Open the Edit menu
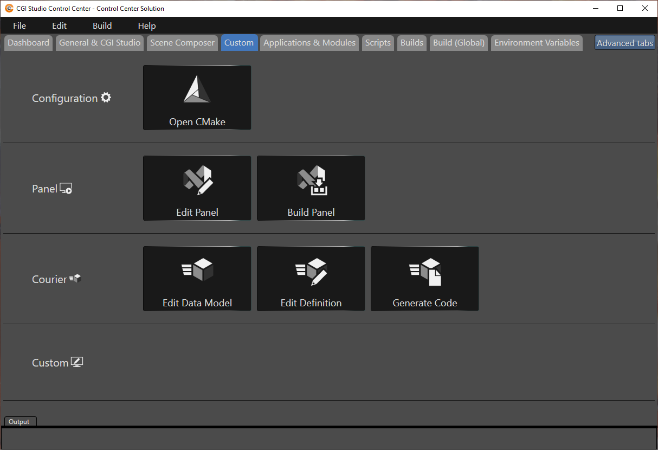The width and height of the screenshot is (658, 450). click(59, 26)
